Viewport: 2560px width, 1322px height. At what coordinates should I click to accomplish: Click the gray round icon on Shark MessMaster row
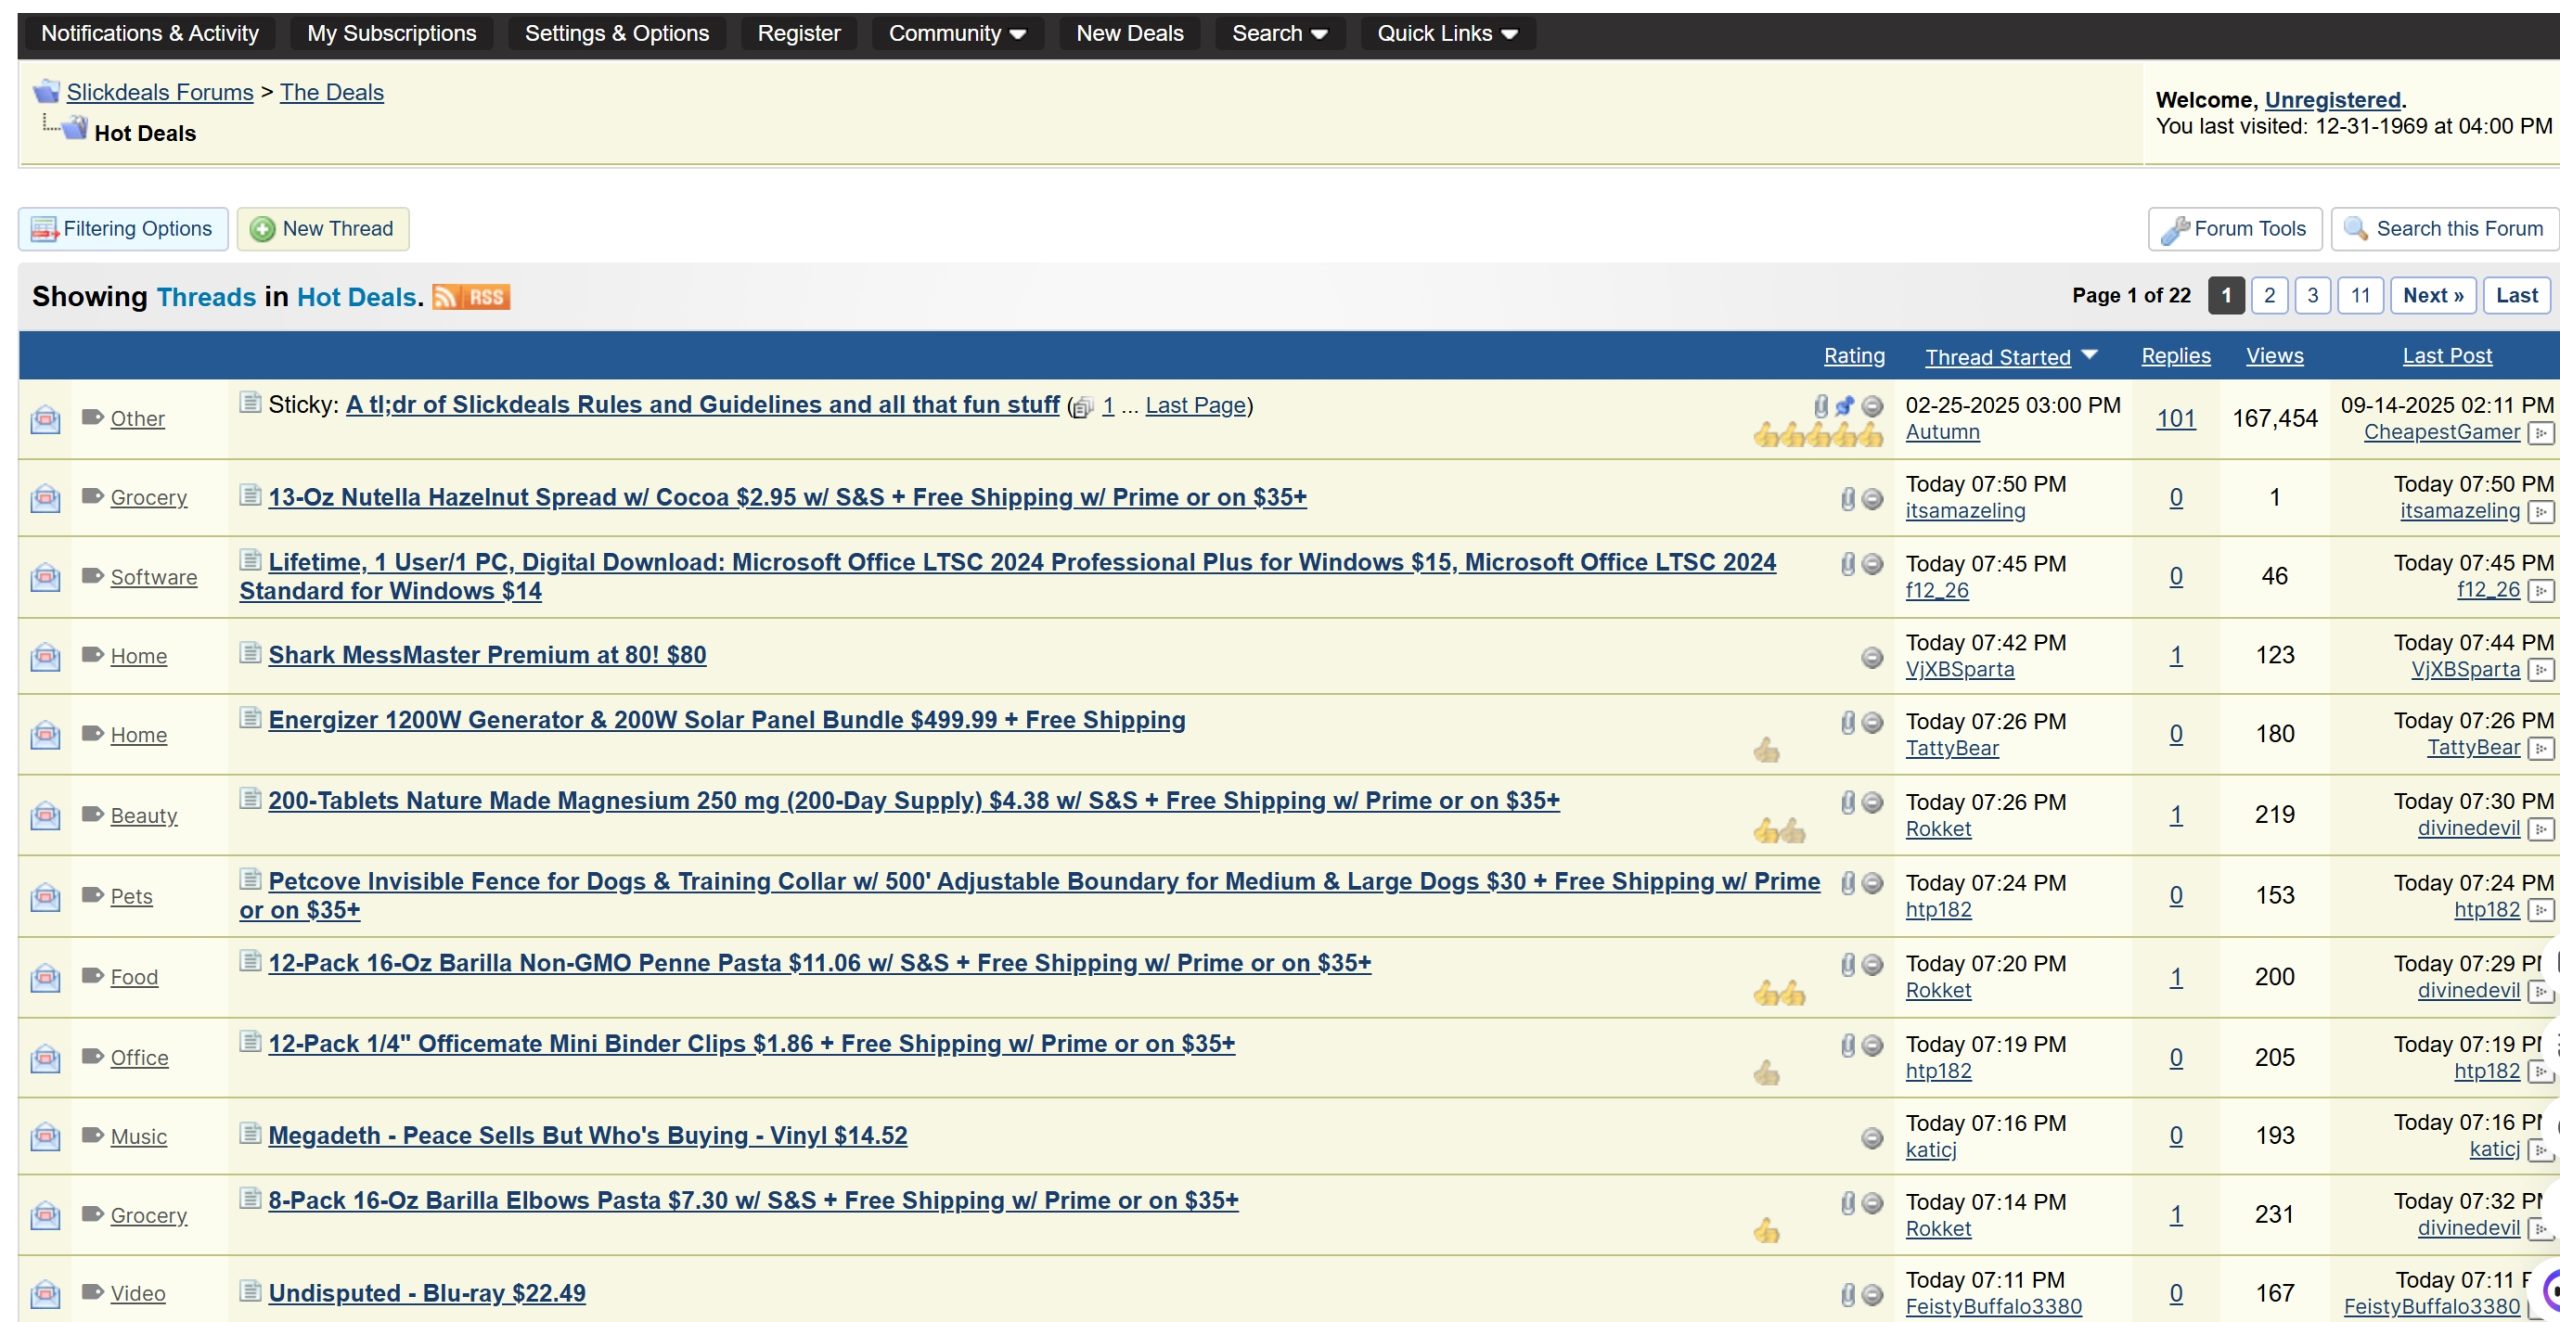tap(1872, 657)
